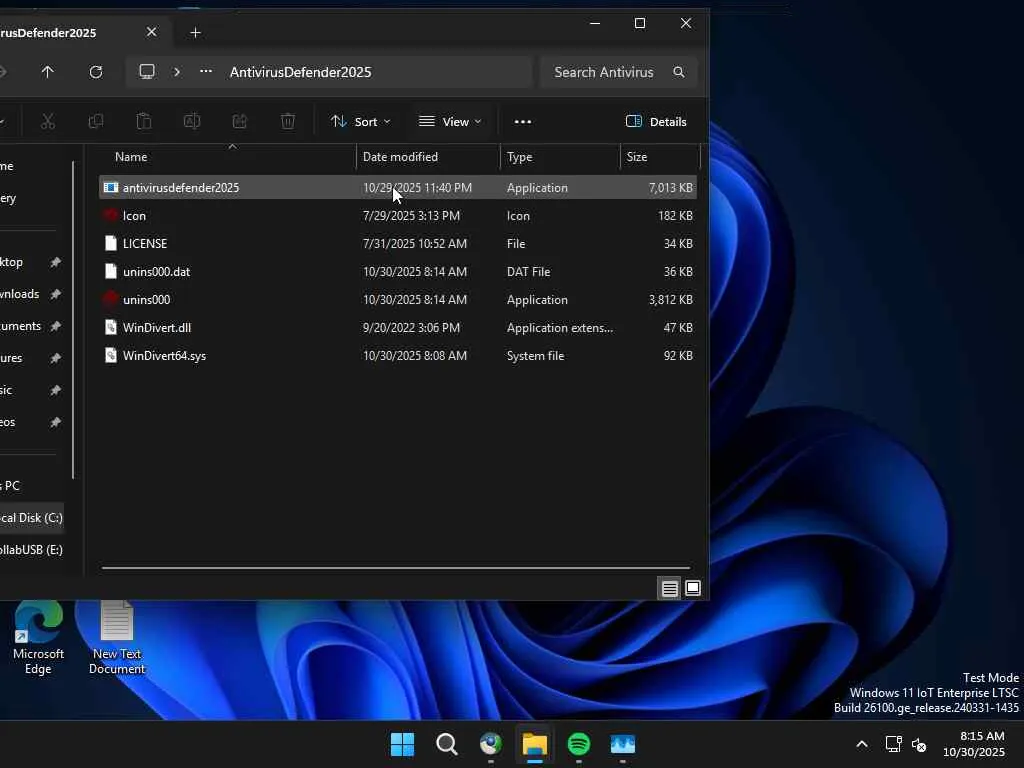The width and height of the screenshot is (1024, 768).
Task: Open the View dropdown menu
Action: click(x=449, y=121)
